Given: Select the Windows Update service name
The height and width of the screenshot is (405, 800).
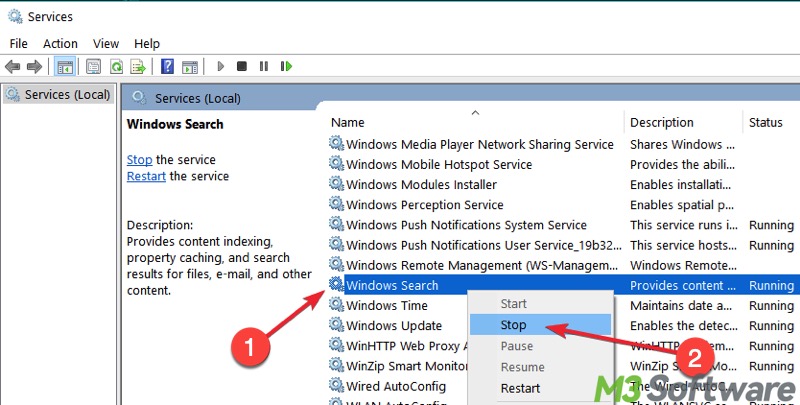Looking at the screenshot, I should 394,325.
